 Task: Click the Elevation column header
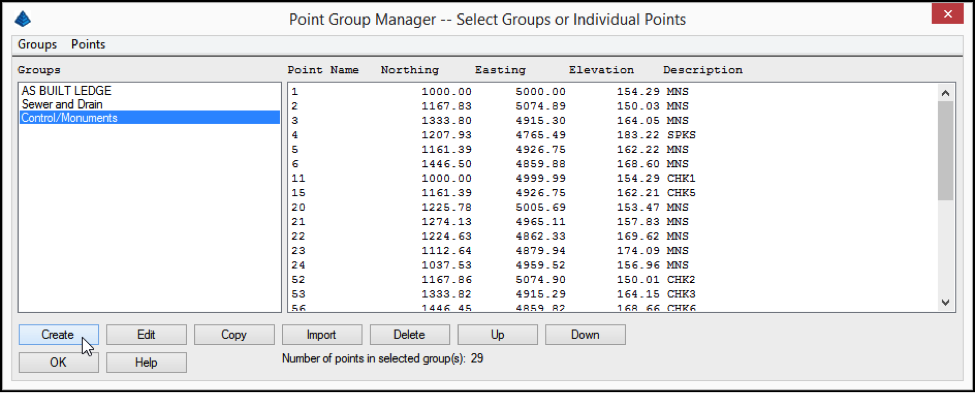(x=601, y=70)
